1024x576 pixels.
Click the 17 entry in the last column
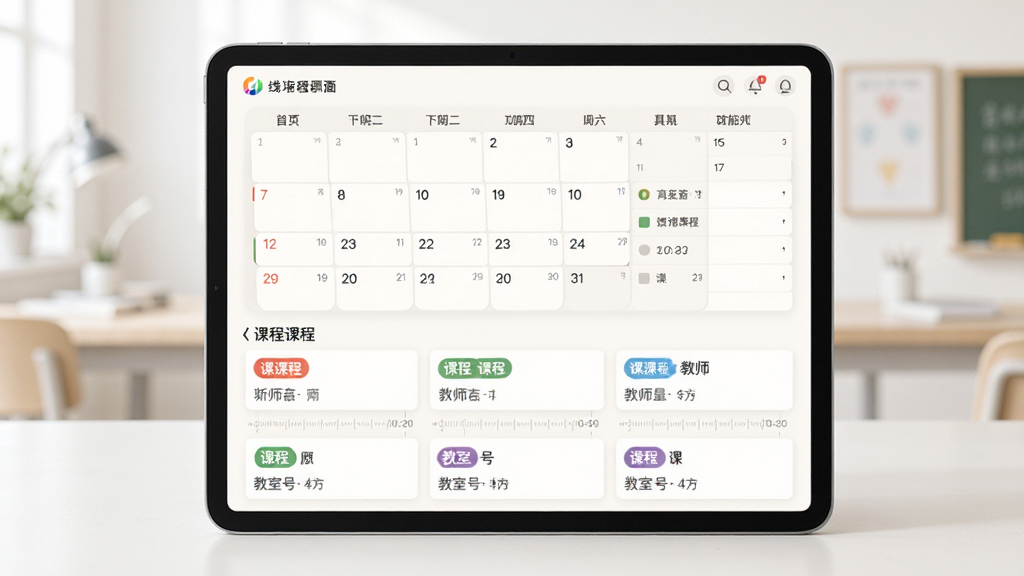pyautogui.click(x=750, y=168)
